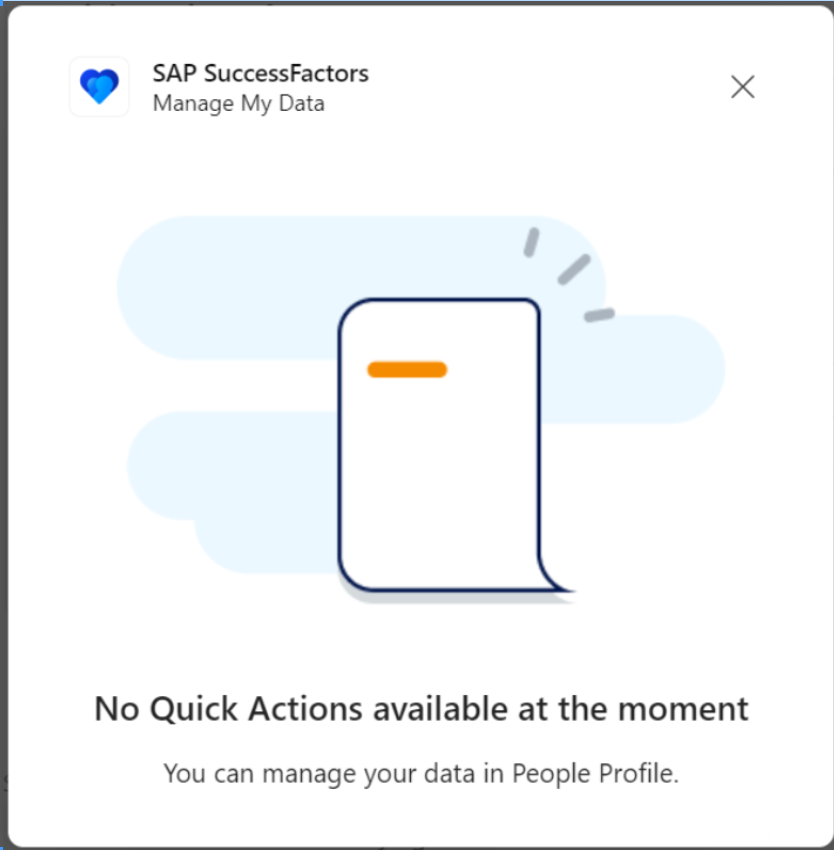Click the gray sparkle lines above document
This screenshot has height=850, width=834.
(x=569, y=275)
